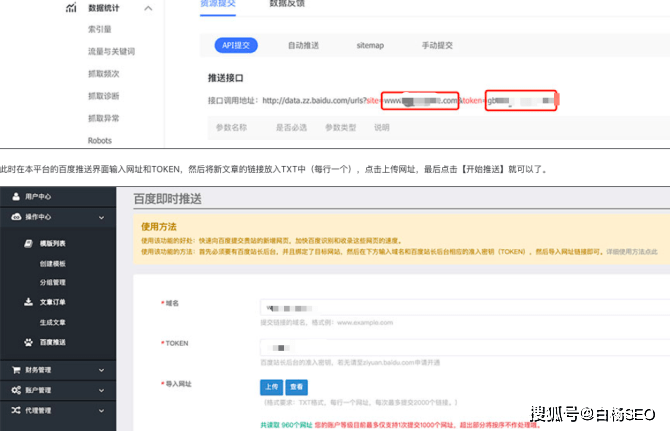Click the 共读取 960个网址 status text
The image size is (670, 431).
(x=286, y=425)
